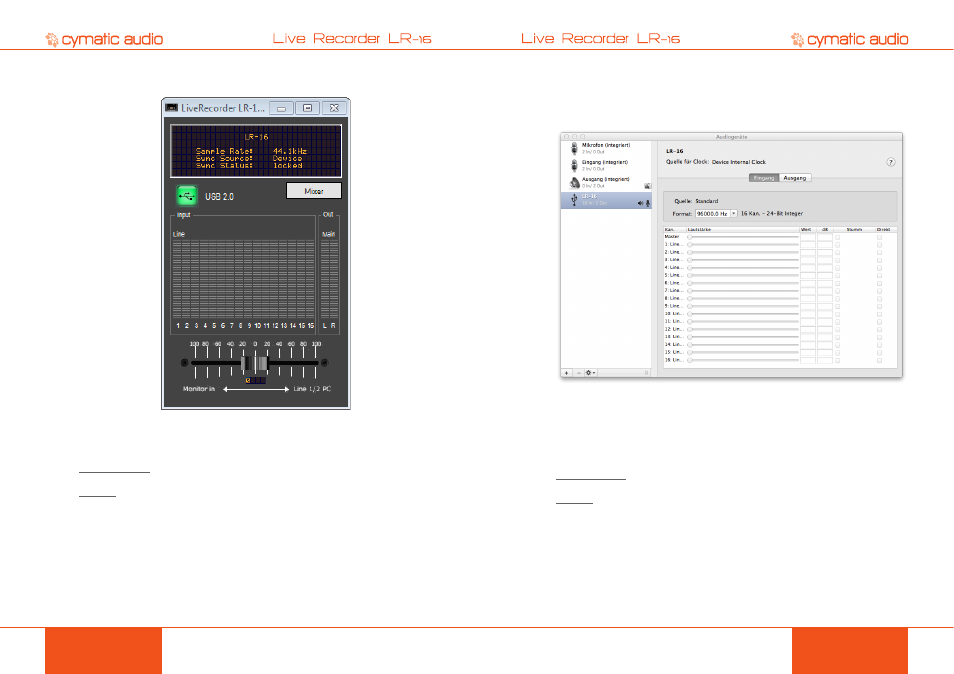
Task: Click the right cymatic audio logo
Action: [849, 39]
